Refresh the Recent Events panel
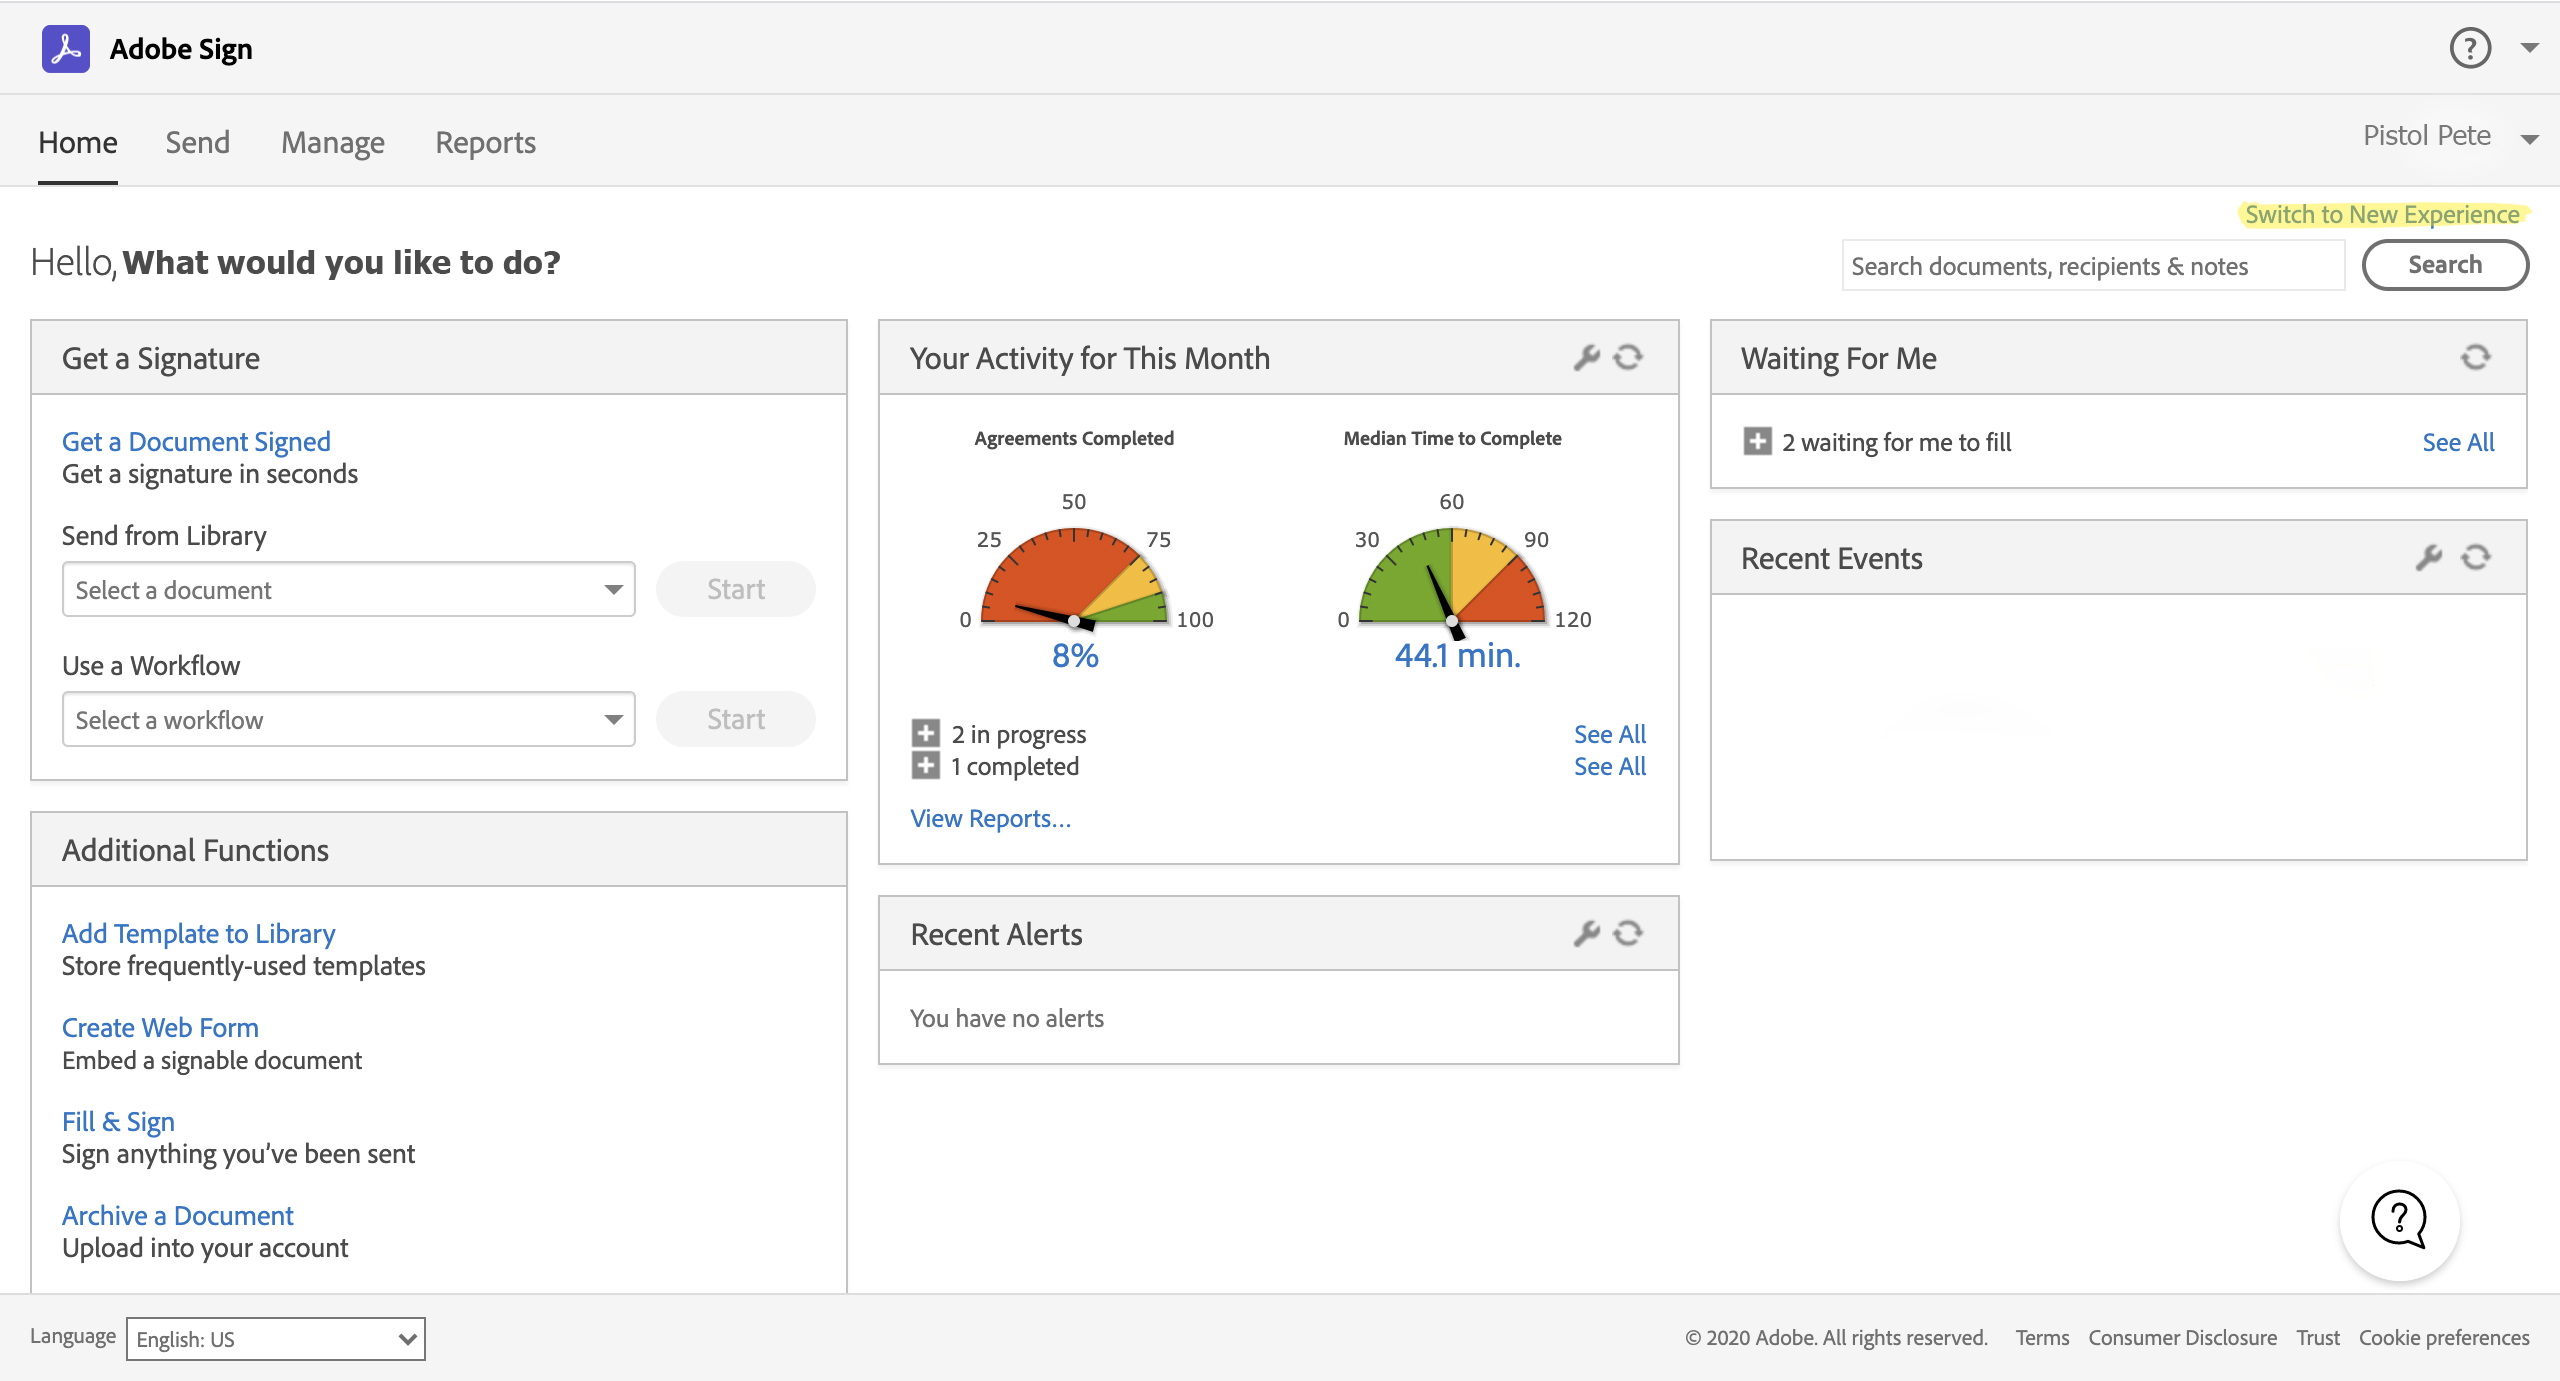This screenshot has height=1381, width=2560. tap(2476, 557)
